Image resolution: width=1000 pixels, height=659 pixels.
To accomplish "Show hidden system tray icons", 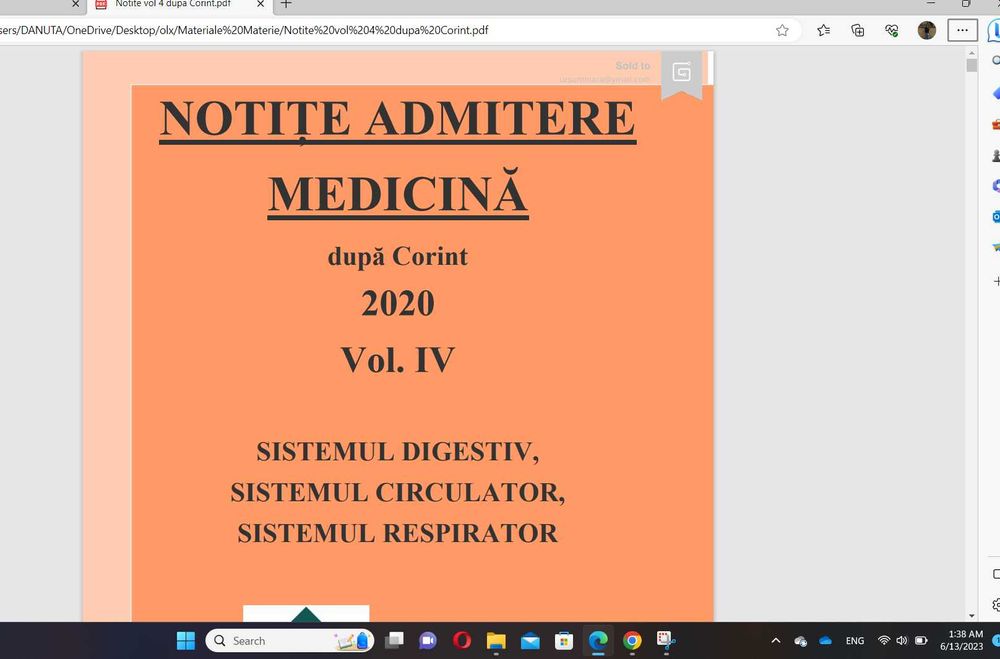I will pos(776,640).
